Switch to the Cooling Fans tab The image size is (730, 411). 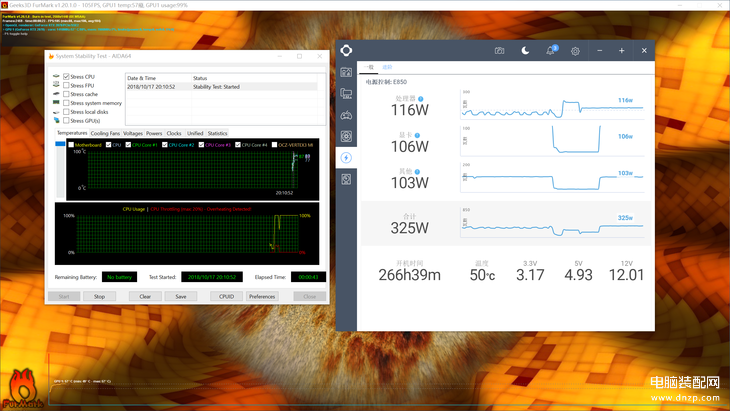pyautogui.click(x=105, y=134)
